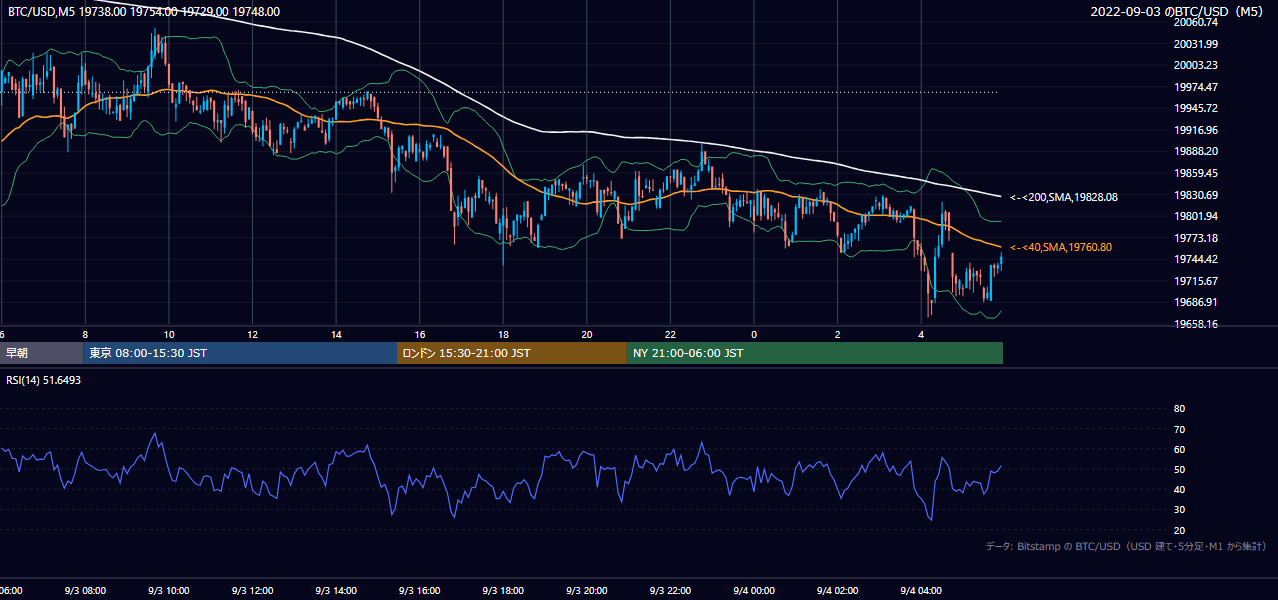The width and height of the screenshot is (1278, 600).
Task: Click price axis value 19974.47
Action: [1196, 87]
